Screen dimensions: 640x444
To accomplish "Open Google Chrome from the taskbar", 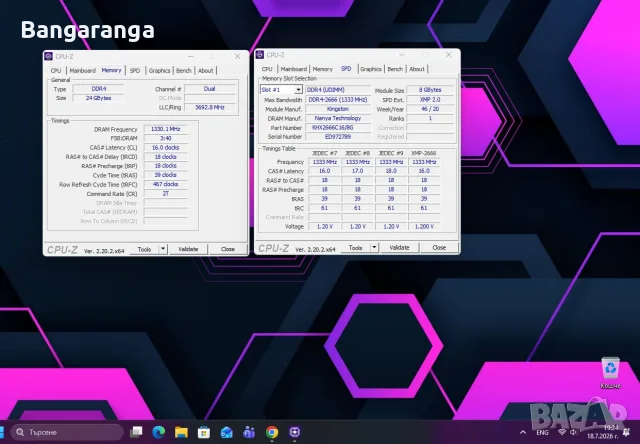I will point(272,432).
